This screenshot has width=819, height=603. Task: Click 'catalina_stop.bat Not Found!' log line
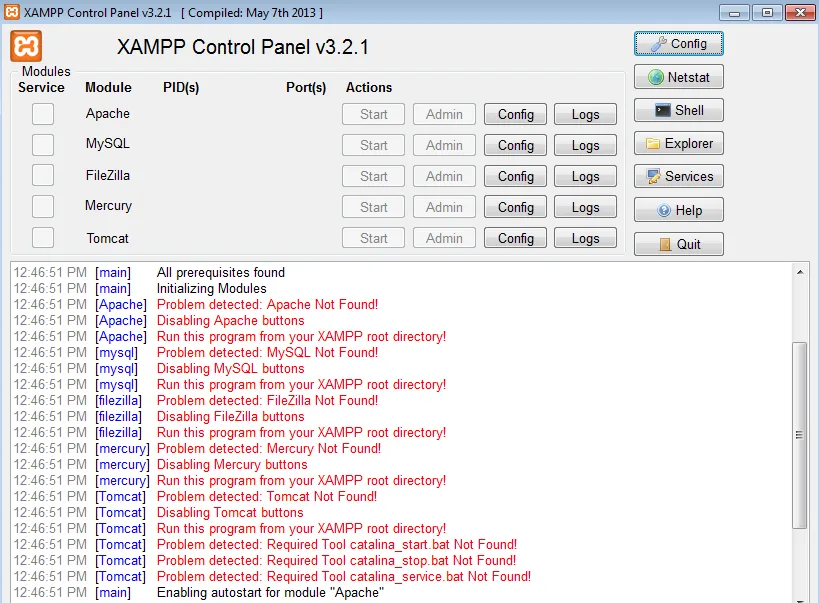coord(336,560)
